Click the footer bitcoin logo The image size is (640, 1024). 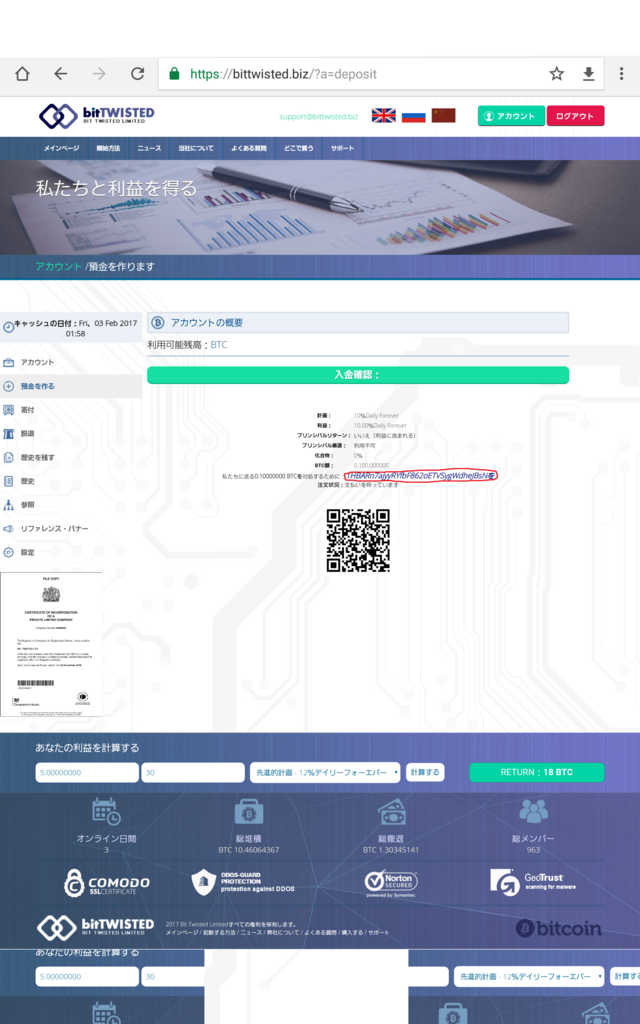[559, 928]
